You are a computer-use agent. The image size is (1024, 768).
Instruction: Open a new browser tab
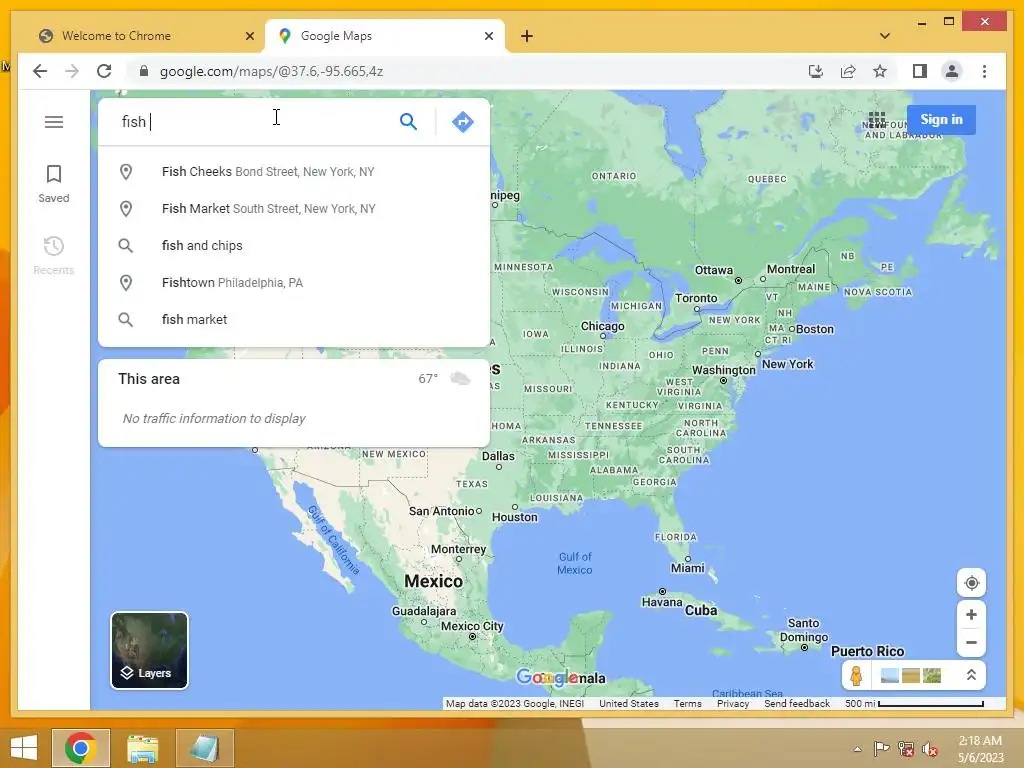[527, 36]
